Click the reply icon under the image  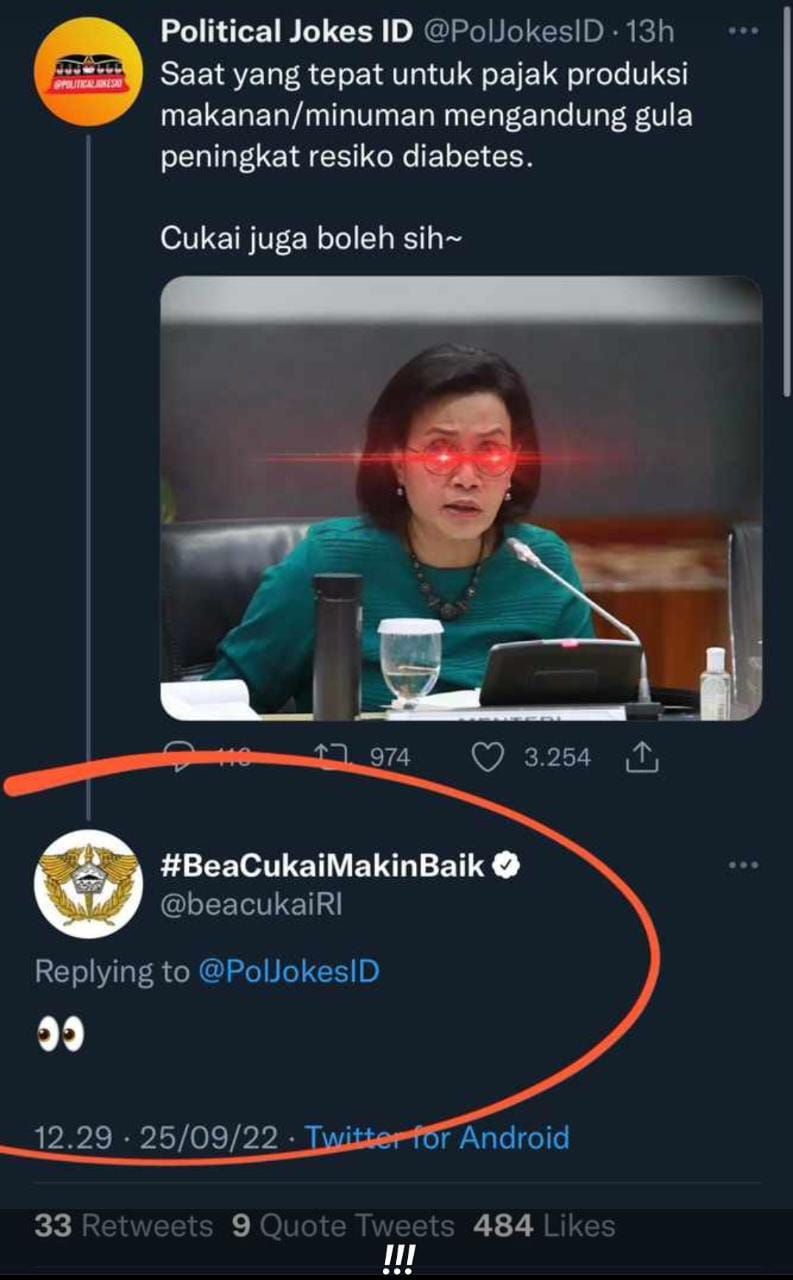pos(180,757)
